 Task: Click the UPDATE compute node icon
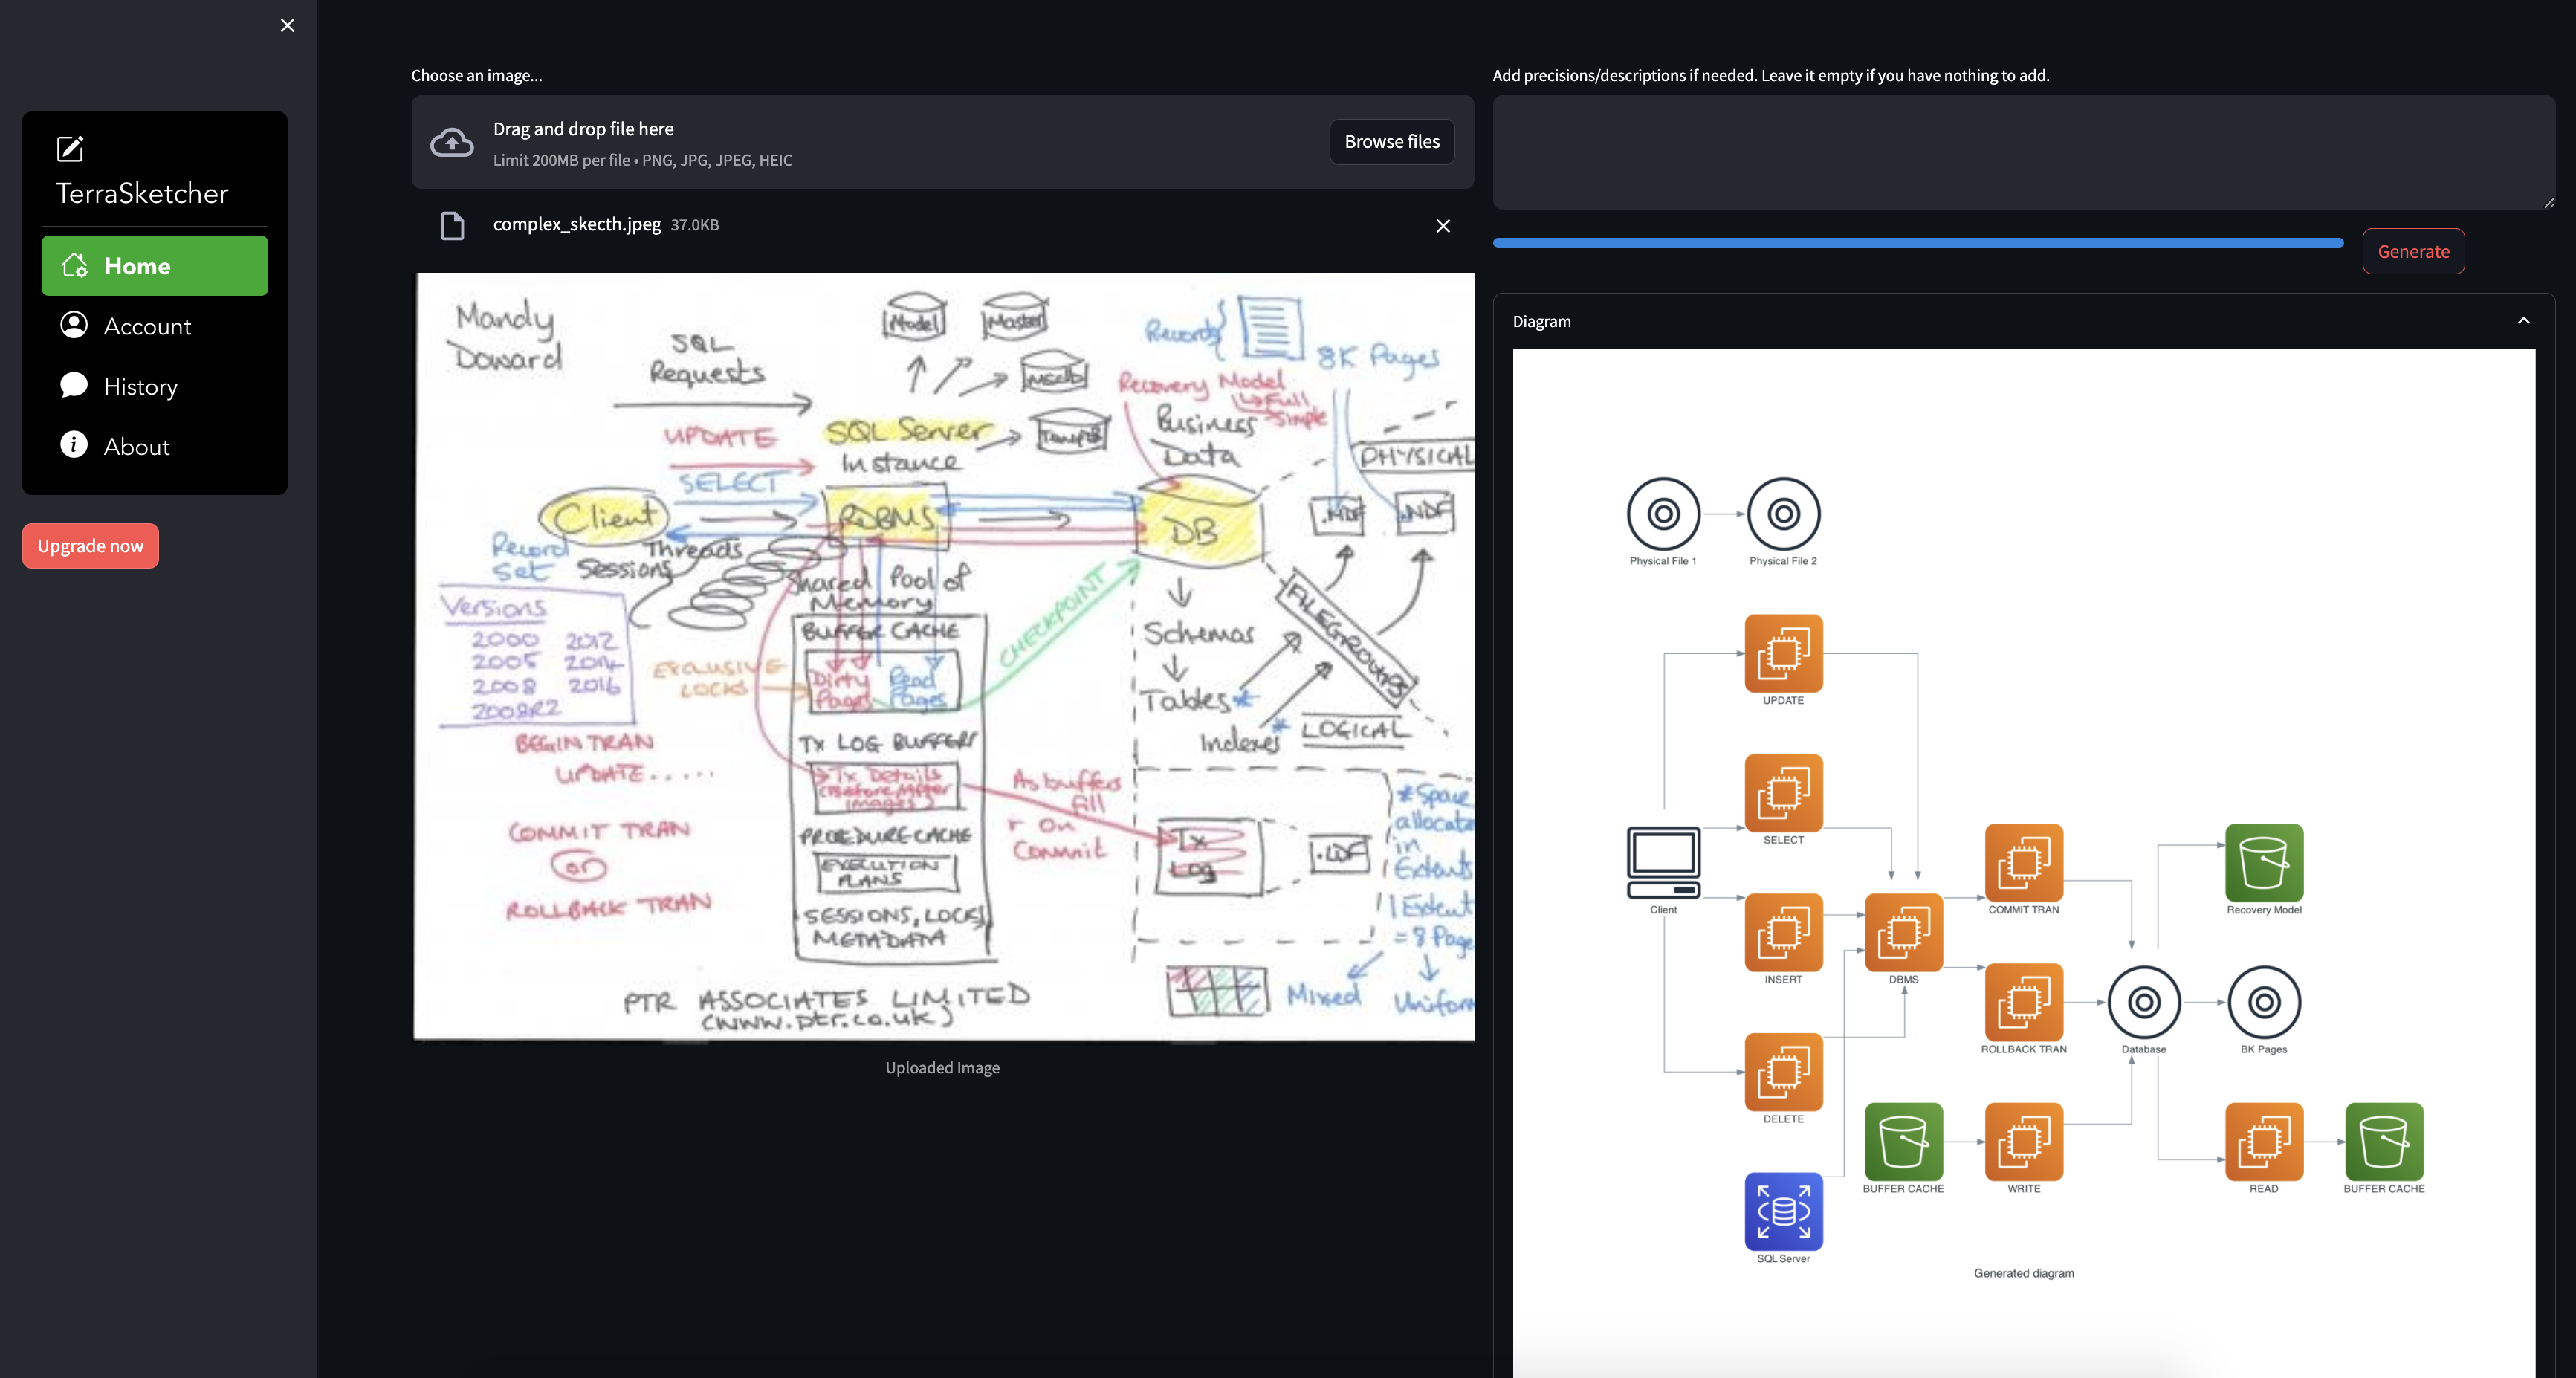click(1783, 653)
